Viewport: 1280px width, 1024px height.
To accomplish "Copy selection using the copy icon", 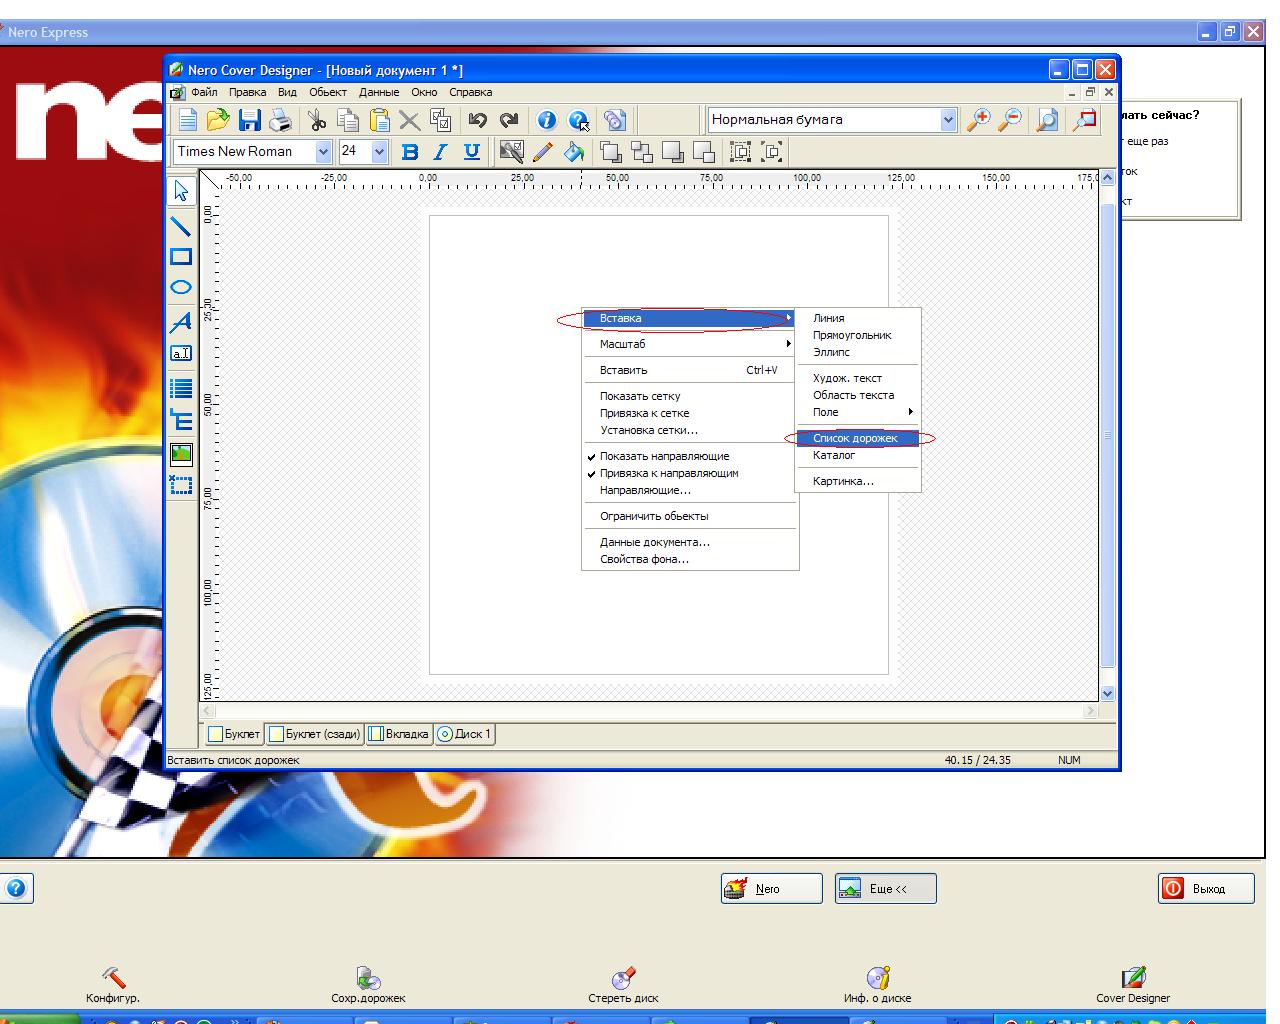I will click(x=348, y=120).
